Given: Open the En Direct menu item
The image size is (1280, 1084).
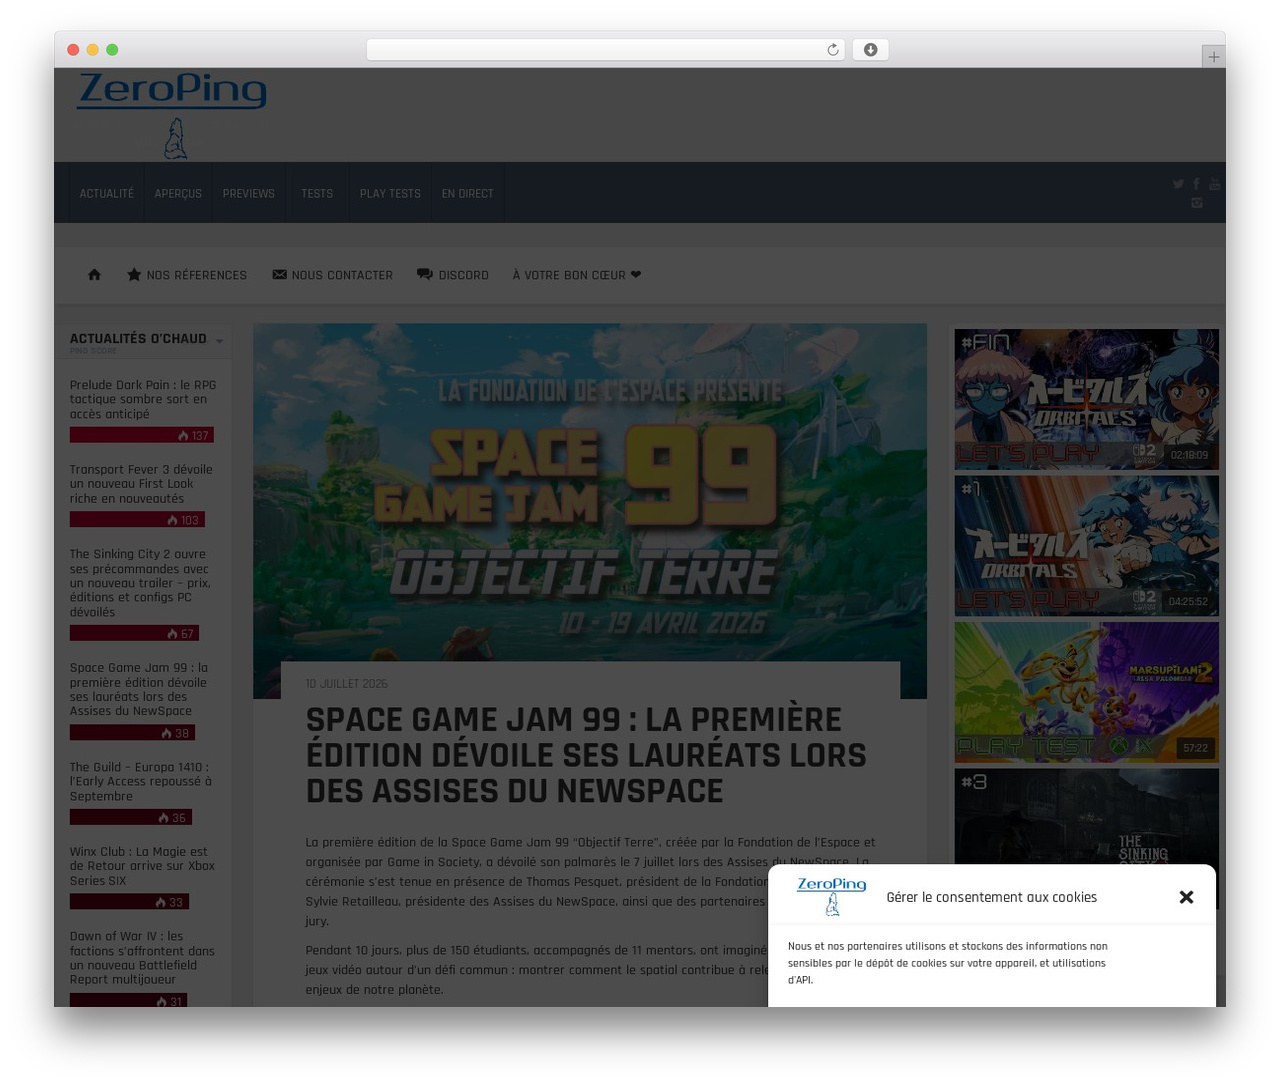Looking at the screenshot, I should click(468, 194).
